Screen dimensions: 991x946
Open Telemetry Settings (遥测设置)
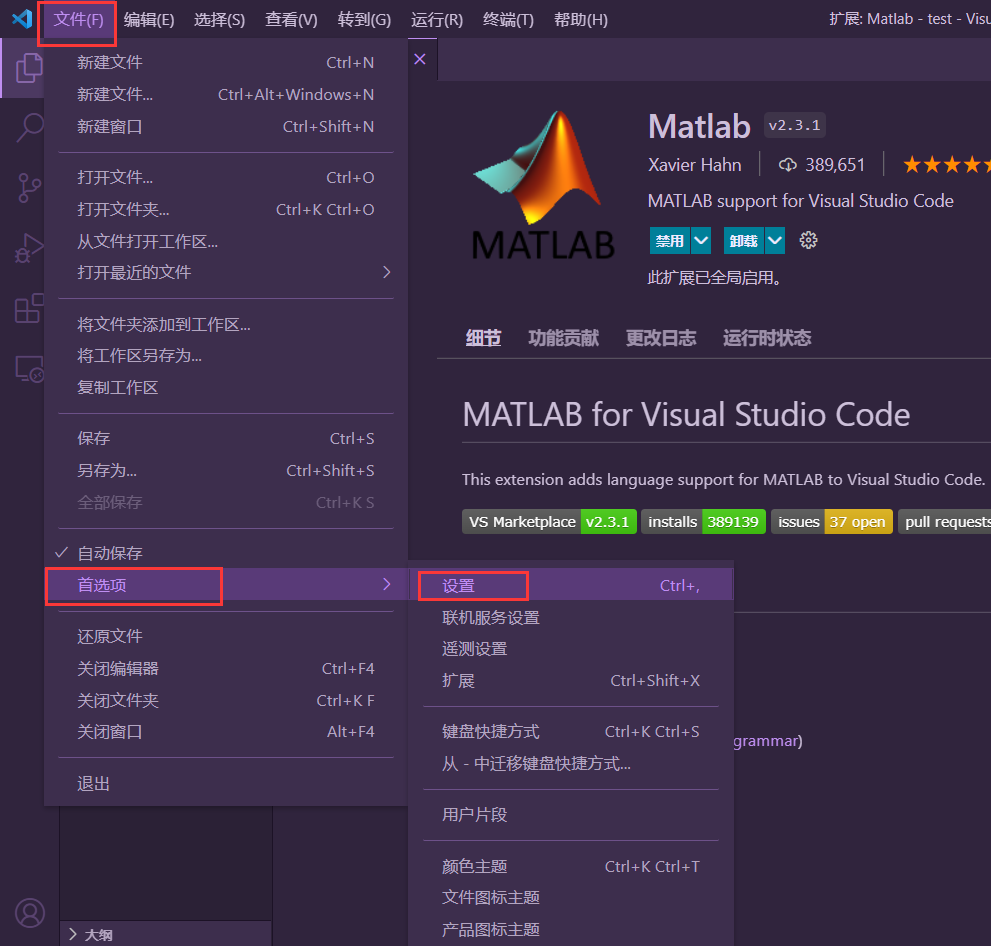[572, 648]
